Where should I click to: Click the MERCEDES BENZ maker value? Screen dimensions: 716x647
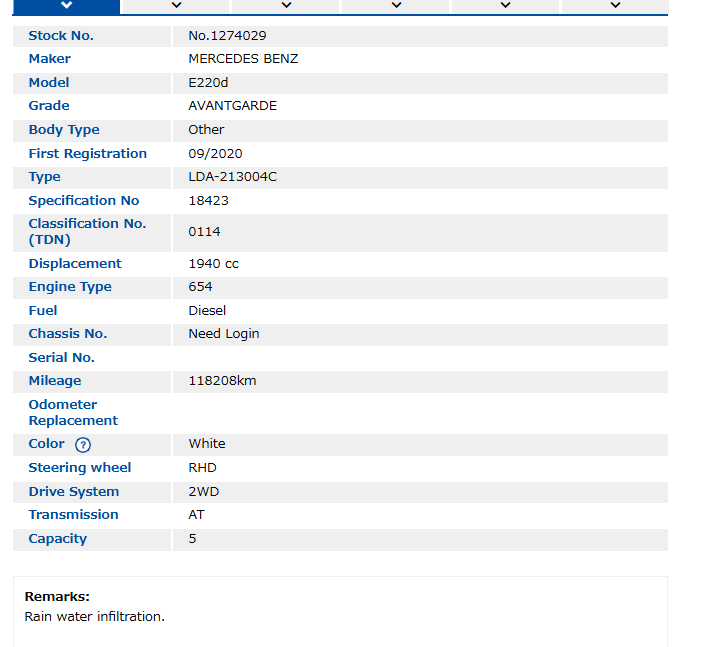click(x=243, y=59)
